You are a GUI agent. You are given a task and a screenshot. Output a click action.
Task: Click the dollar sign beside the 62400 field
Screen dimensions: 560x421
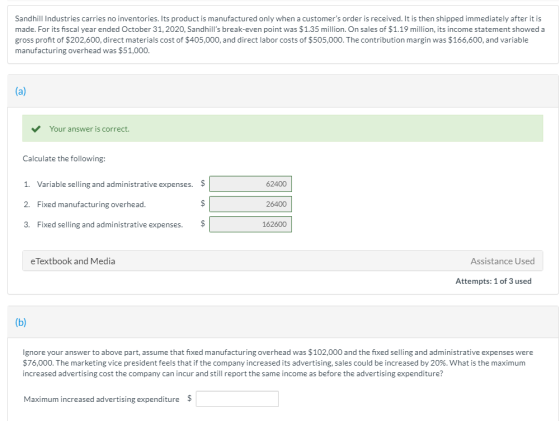click(202, 183)
